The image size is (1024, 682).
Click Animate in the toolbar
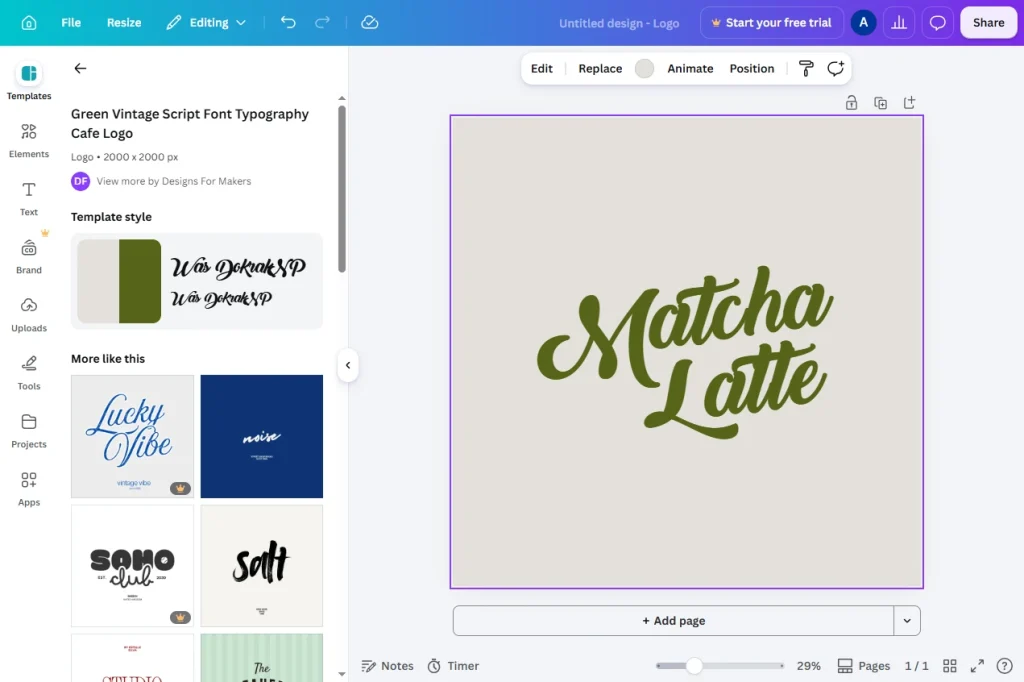(690, 69)
